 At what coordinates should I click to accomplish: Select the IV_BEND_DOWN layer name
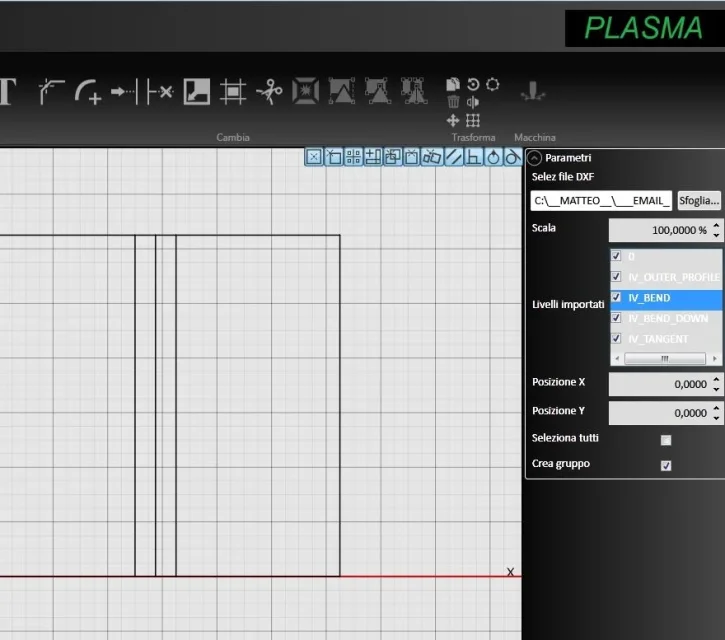point(668,319)
